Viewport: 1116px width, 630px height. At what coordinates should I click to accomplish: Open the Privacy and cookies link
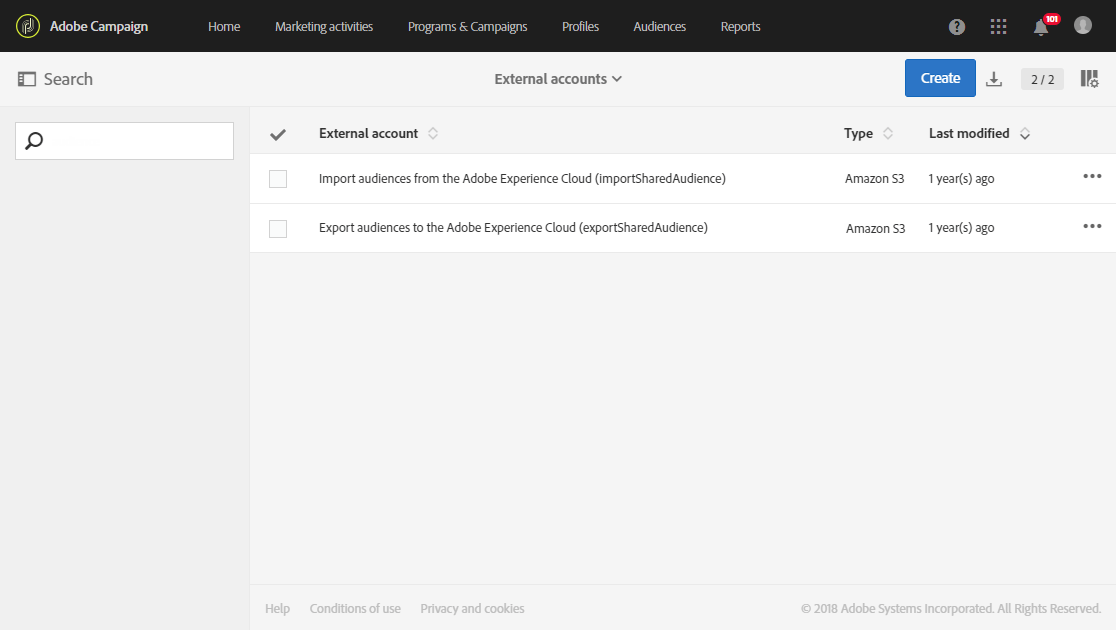(472, 608)
